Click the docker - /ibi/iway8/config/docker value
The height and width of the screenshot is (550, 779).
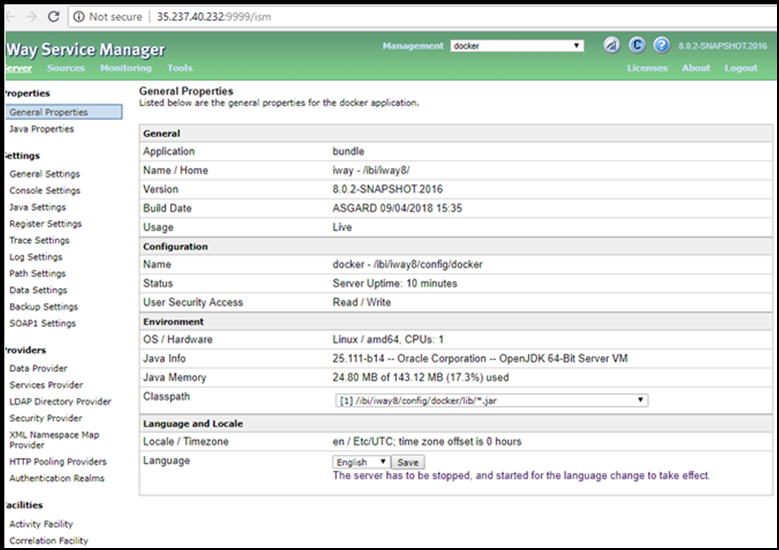407,264
